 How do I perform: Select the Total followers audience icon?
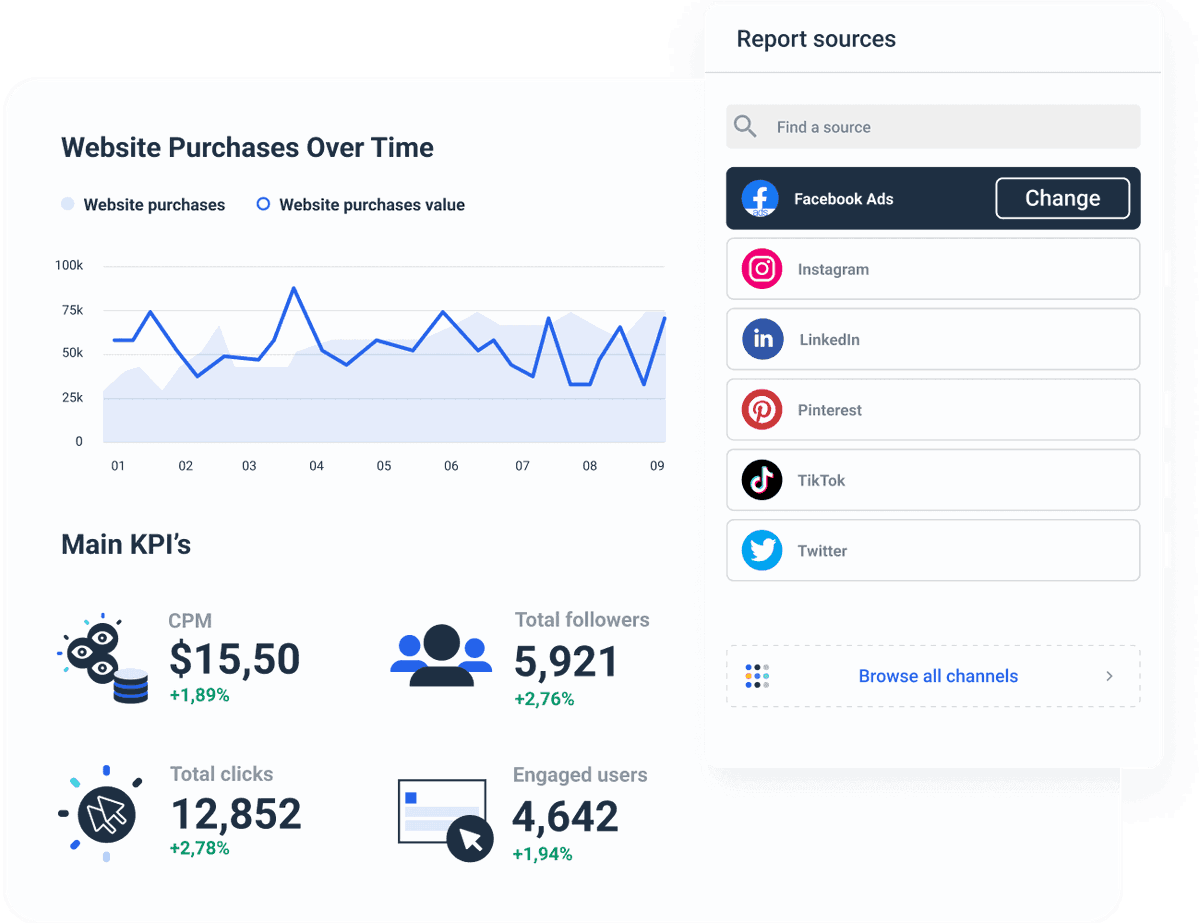point(441,655)
